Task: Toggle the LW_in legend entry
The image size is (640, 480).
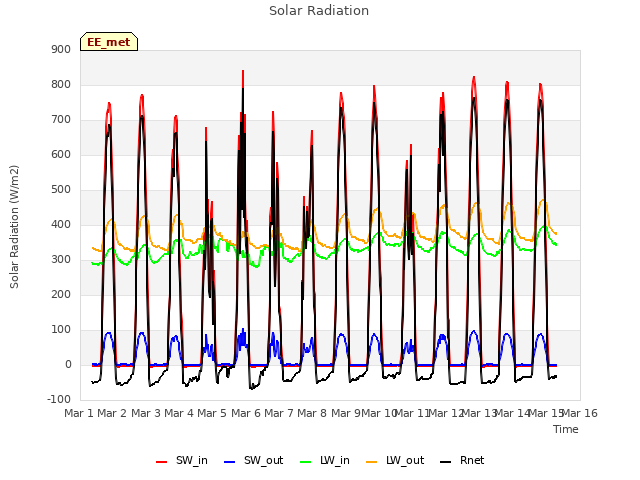Action: [x=325, y=460]
